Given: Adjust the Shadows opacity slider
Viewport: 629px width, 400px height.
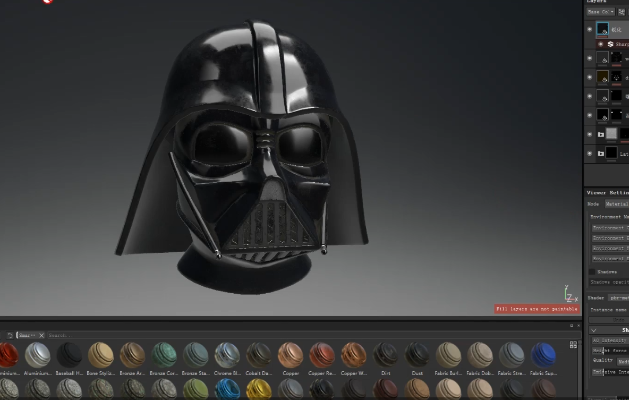Looking at the screenshot, I should (x=609, y=282).
